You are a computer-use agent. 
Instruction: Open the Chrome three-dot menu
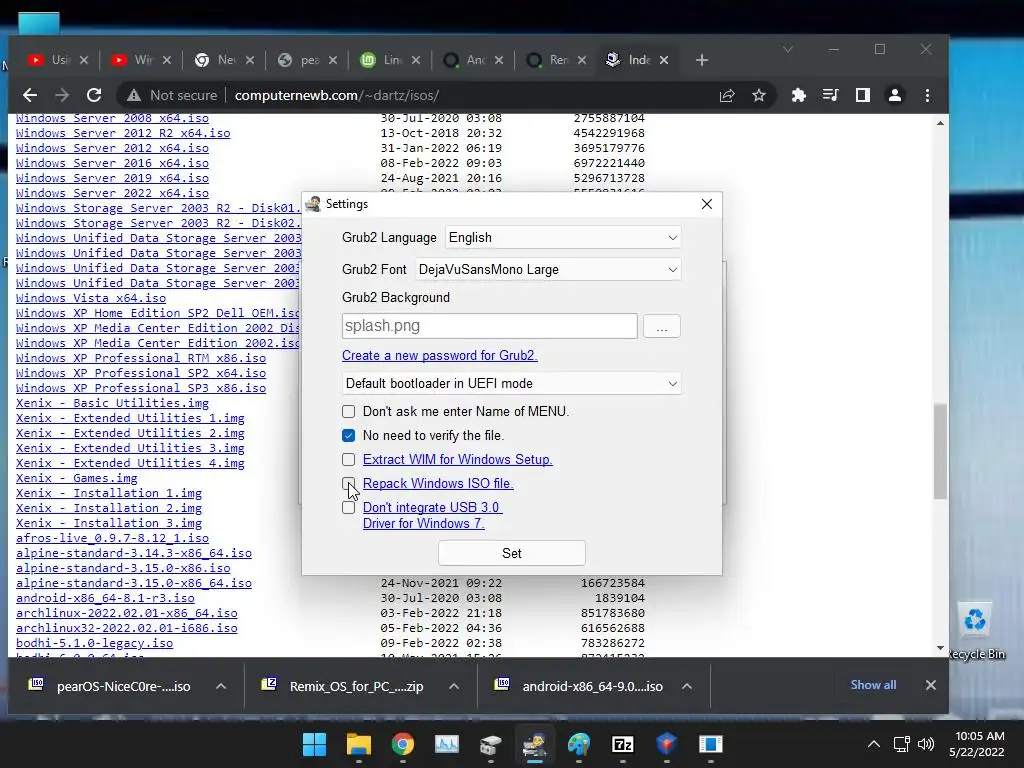click(927, 95)
